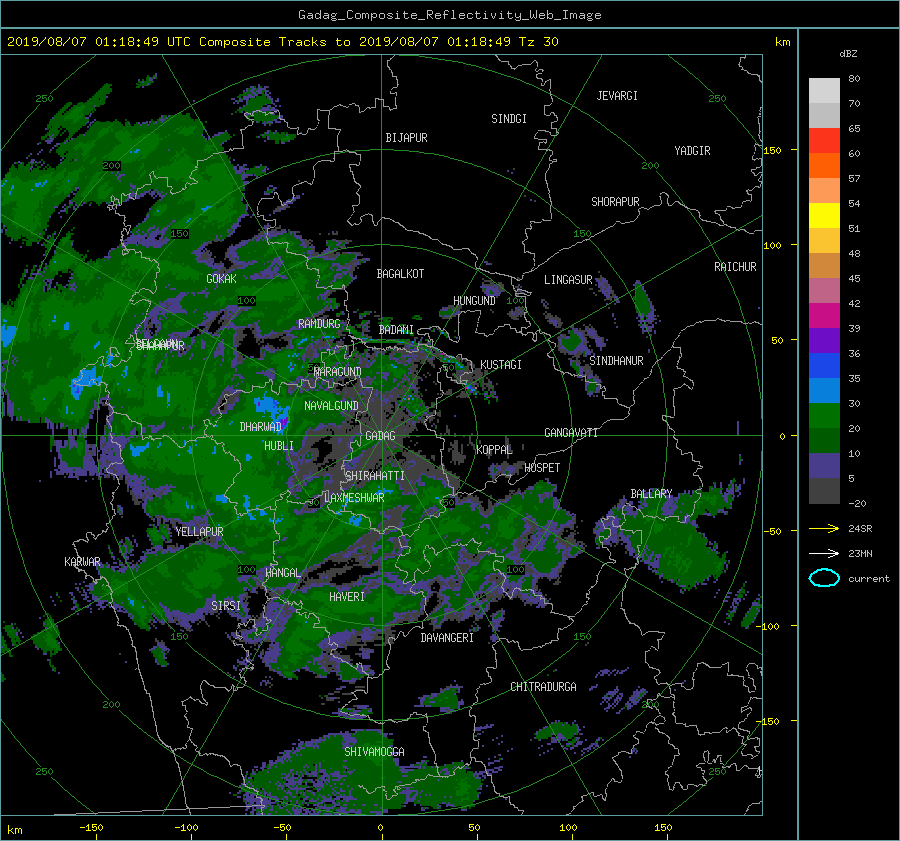Select the indigo 5-10 dBZ legend swatch

[x=824, y=466]
